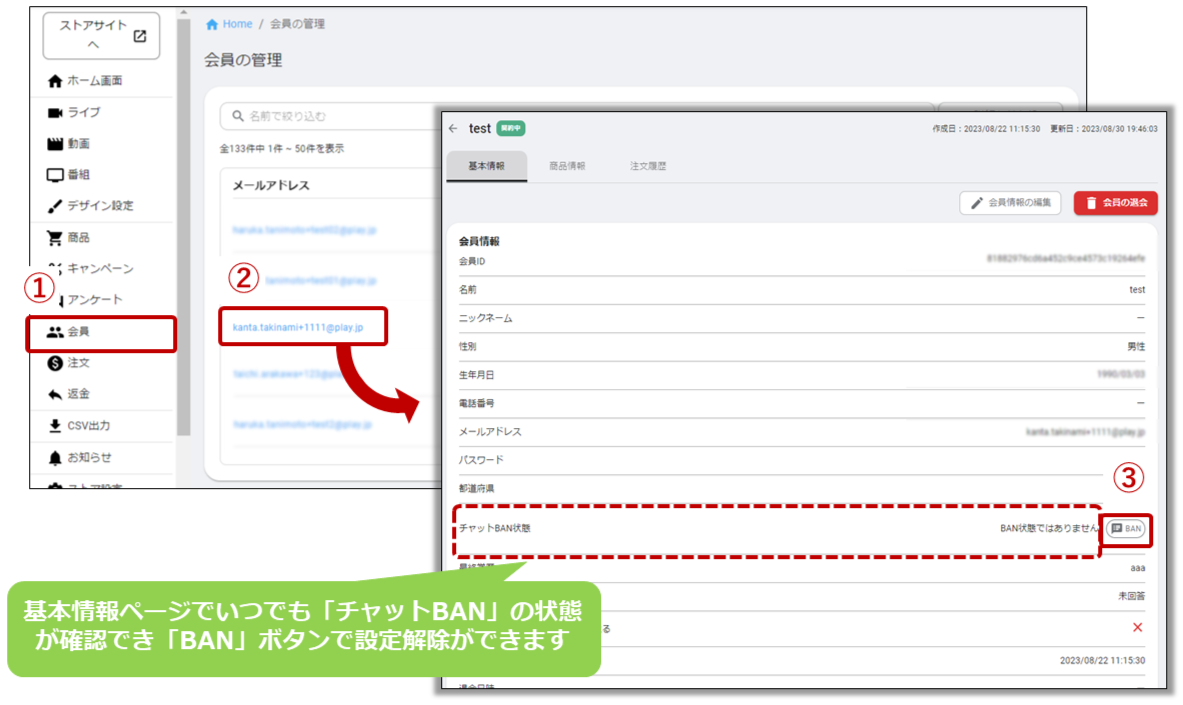
Task: Click the home icon next to ホーム画面
Action: 55,81
